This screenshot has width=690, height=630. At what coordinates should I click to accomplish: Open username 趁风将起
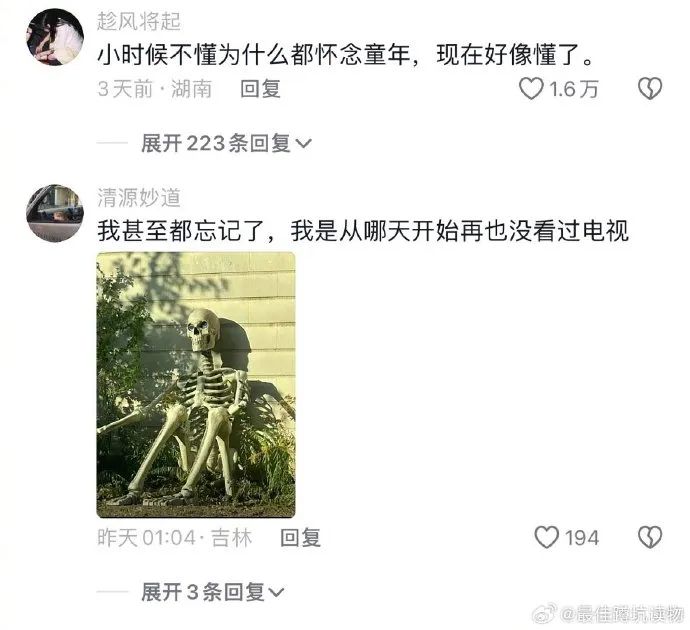pos(139,22)
